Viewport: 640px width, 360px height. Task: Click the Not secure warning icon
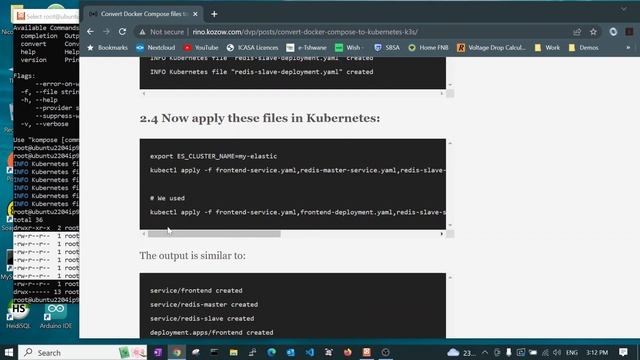pos(142,32)
